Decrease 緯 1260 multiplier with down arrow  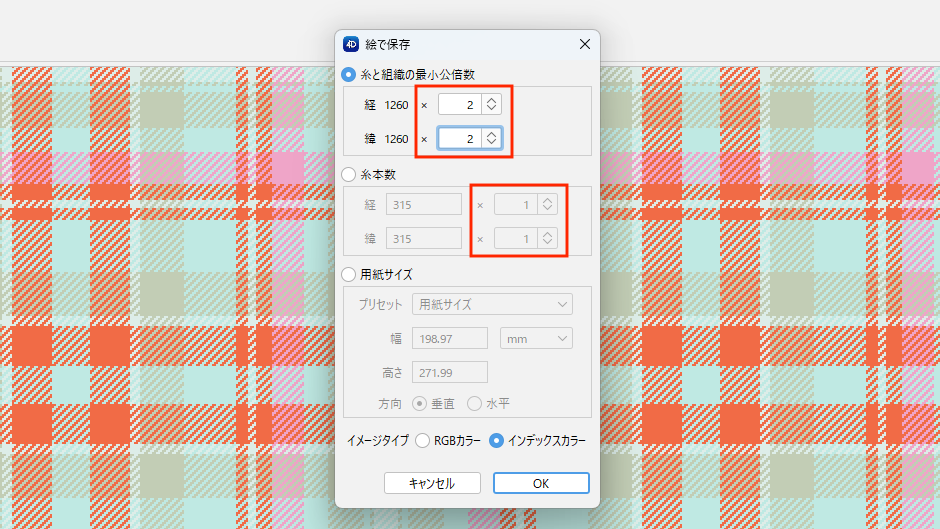491,143
